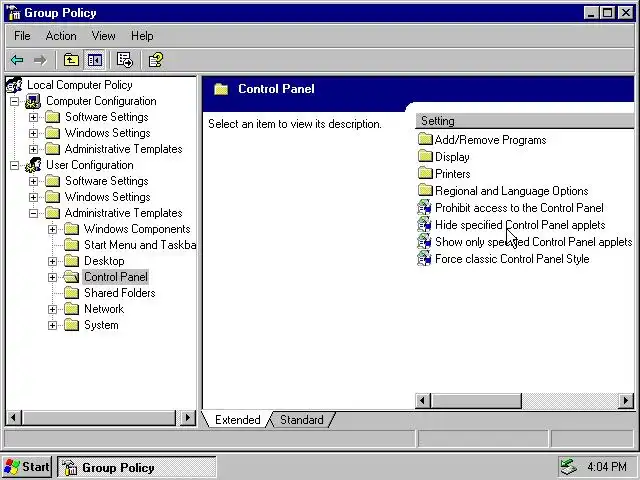640x480 pixels.
Task: Select 'Windows Settings' under User Configuration
Action: point(108,197)
